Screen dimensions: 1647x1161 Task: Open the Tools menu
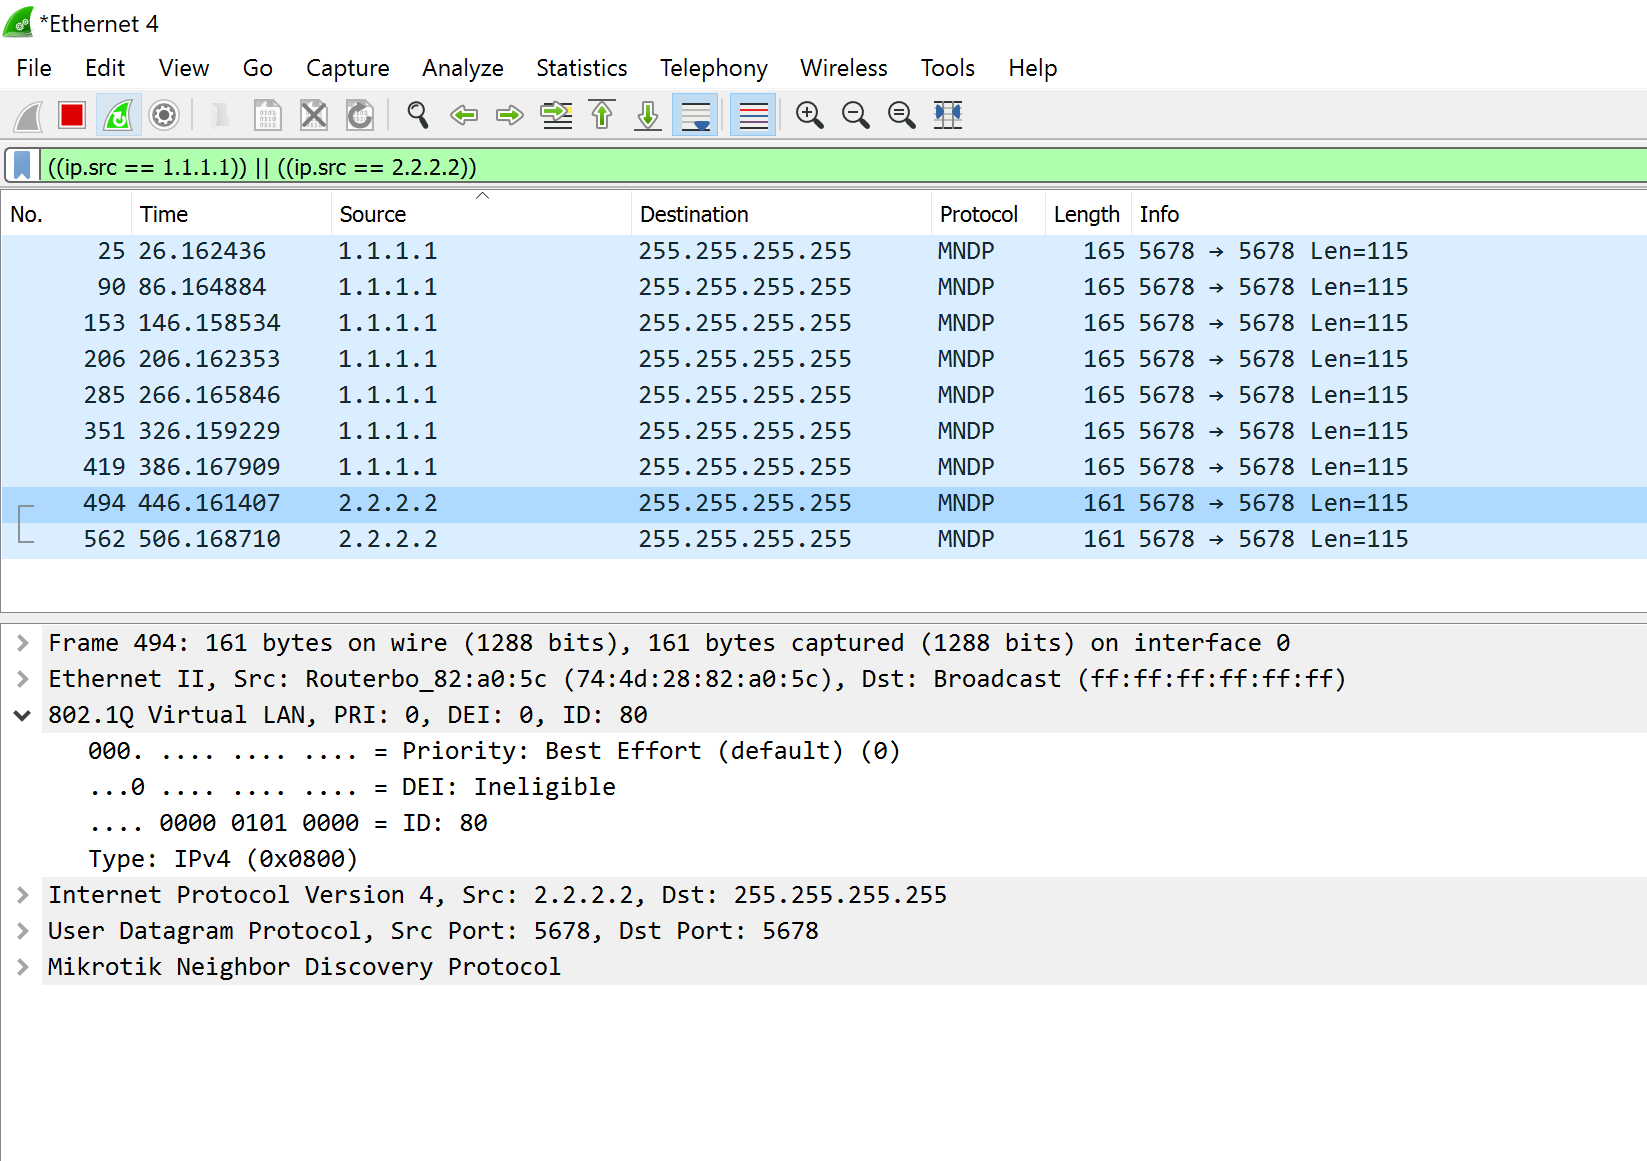[948, 68]
